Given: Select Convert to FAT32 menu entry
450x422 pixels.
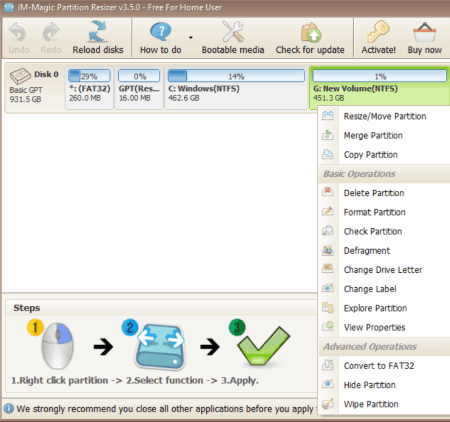Looking at the screenshot, I should click(x=384, y=366).
